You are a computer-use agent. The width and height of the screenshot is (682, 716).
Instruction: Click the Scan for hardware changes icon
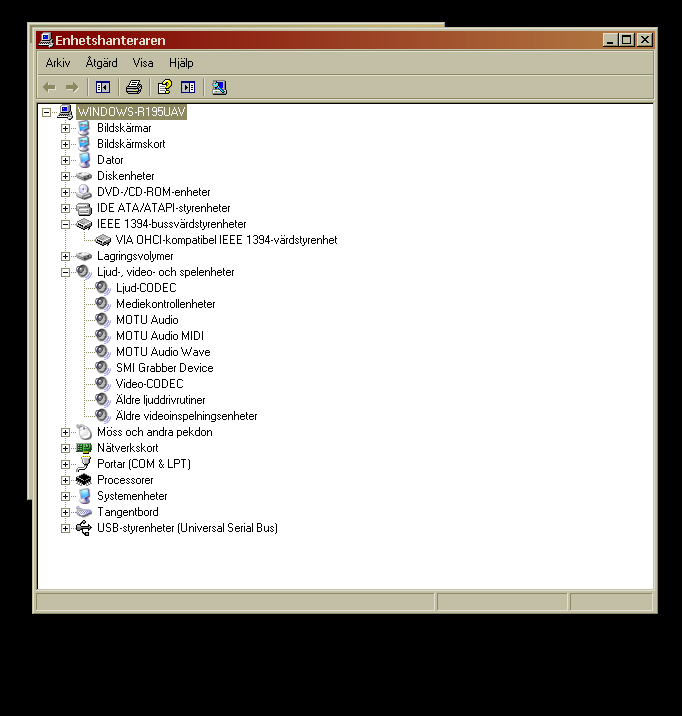pyautogui.click(x=219, y=87)
